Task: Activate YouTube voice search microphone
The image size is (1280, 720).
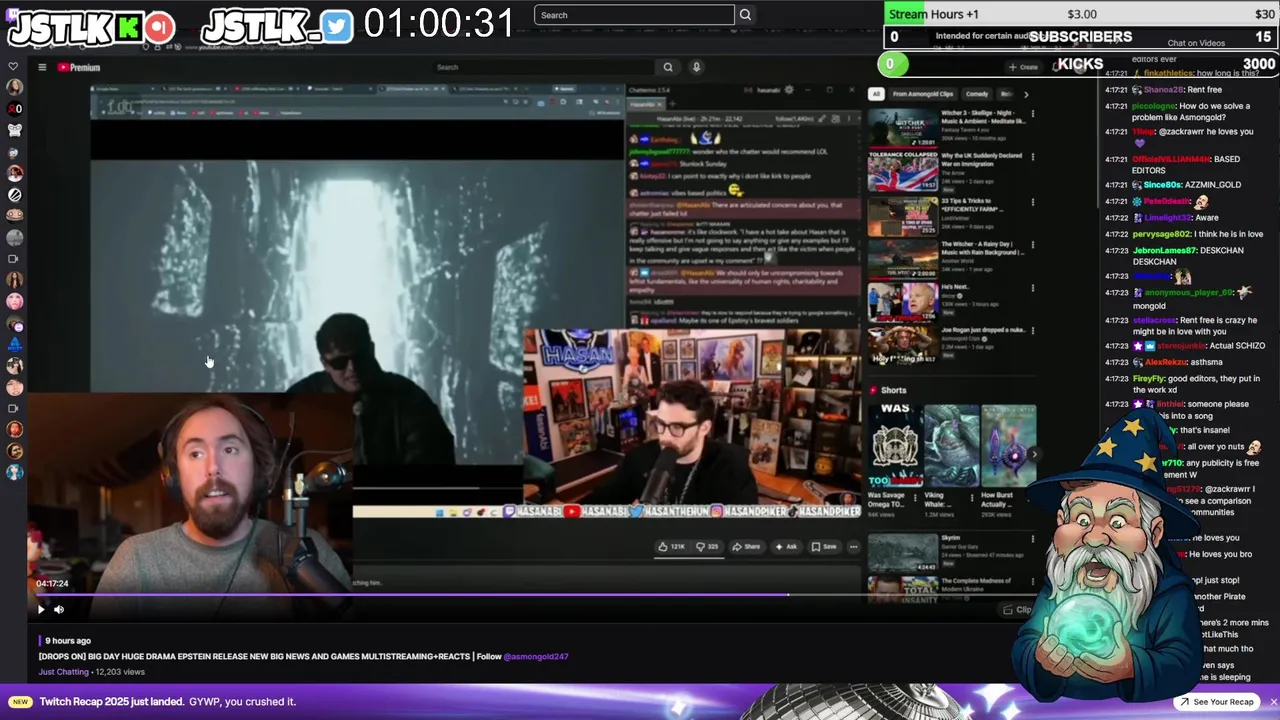Action: point(696,67)
